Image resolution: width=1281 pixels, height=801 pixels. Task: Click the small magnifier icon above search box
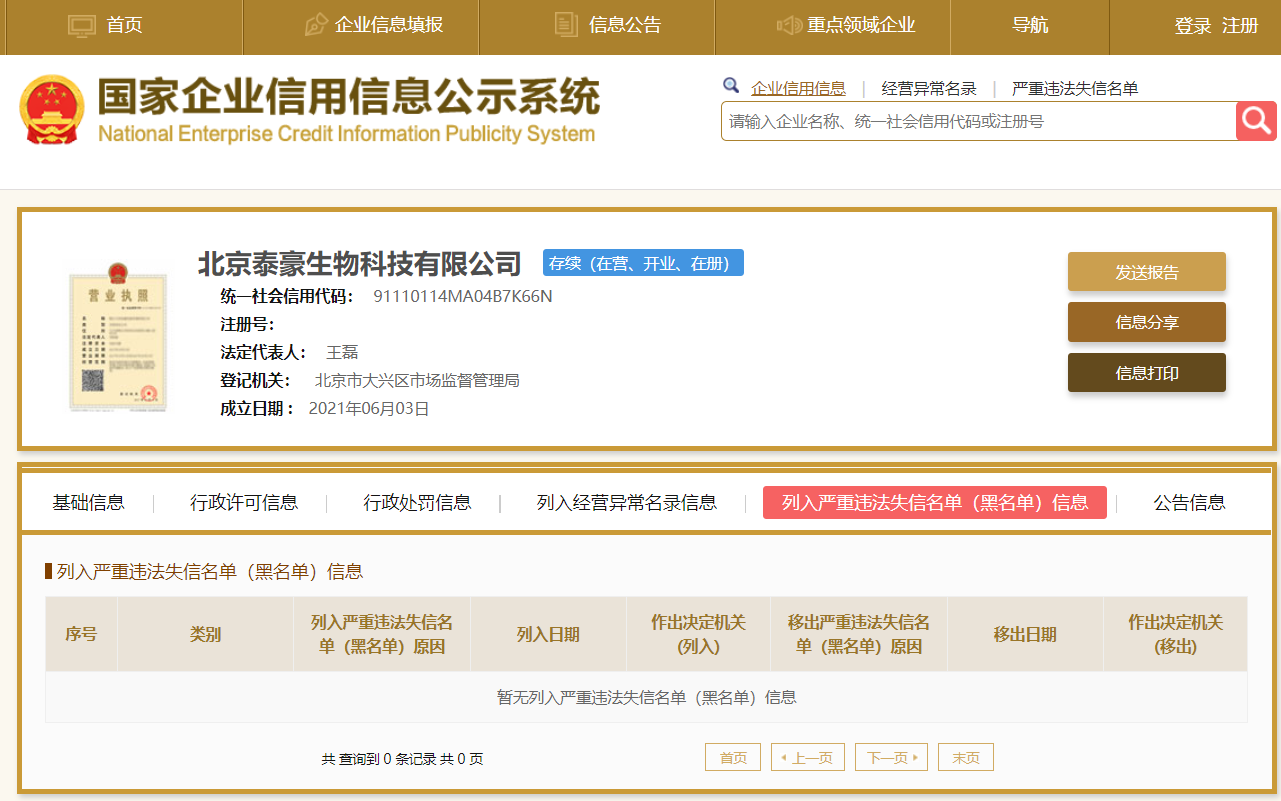(x=731, y=86)
